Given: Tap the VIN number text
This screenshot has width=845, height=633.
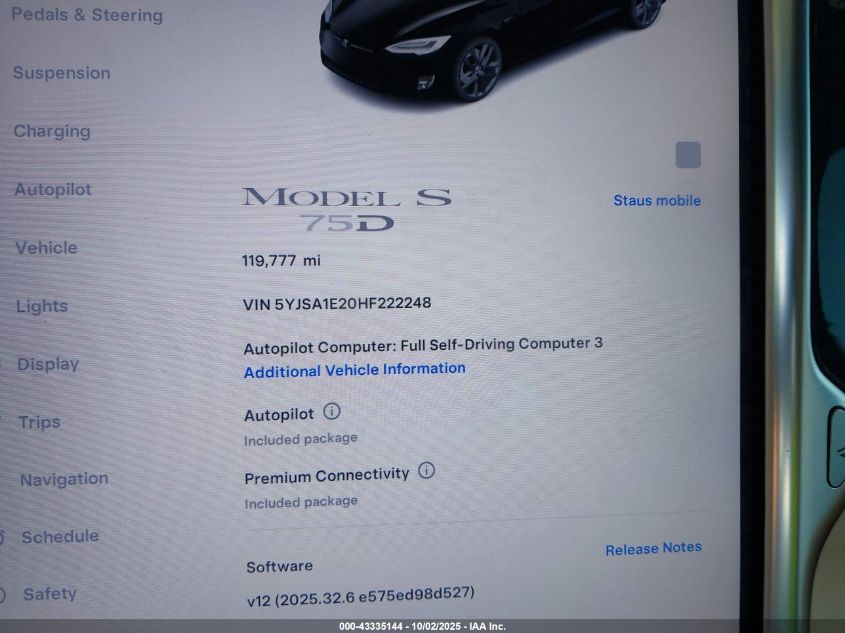Looking at the screenshot, I should (x=337, y=303).
